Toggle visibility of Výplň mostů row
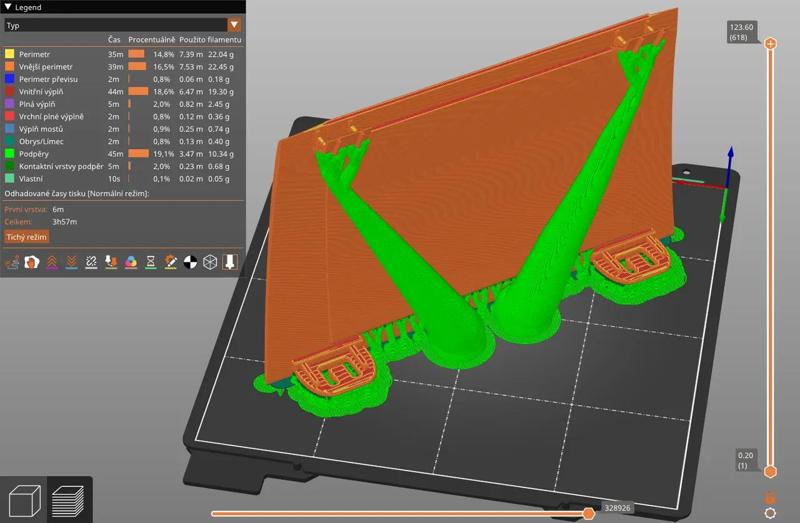 122,129
